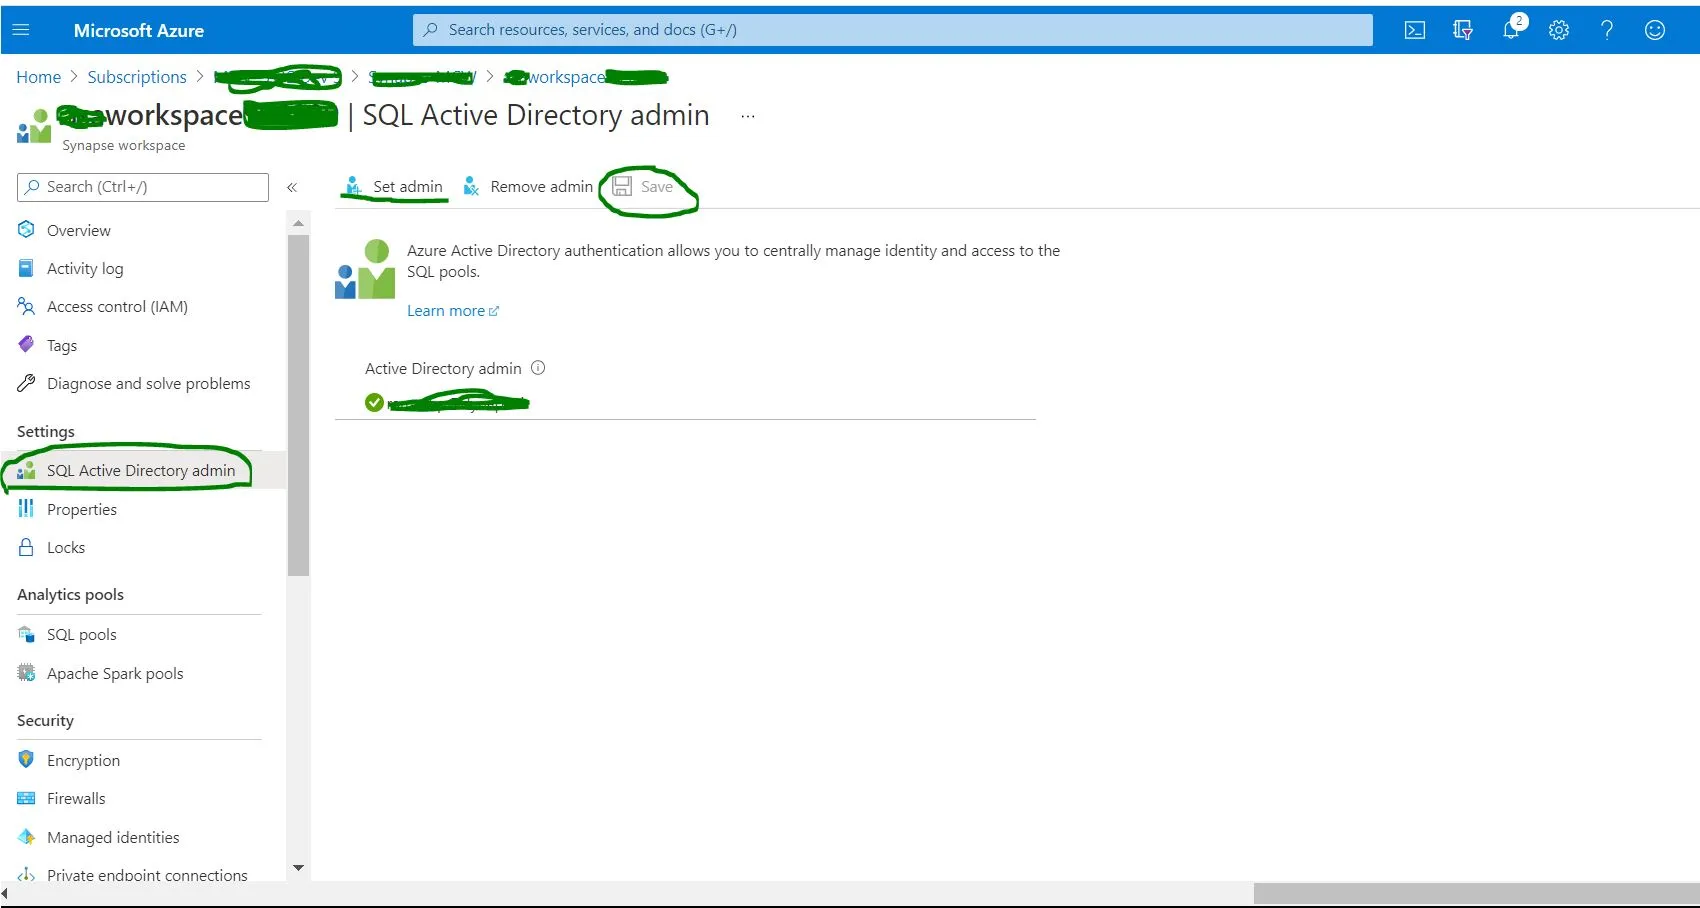Viewport: 1700px width, 908px height.
Task: Open Cloud Shell from the top bar
Action: click(x=1415, y=30)
